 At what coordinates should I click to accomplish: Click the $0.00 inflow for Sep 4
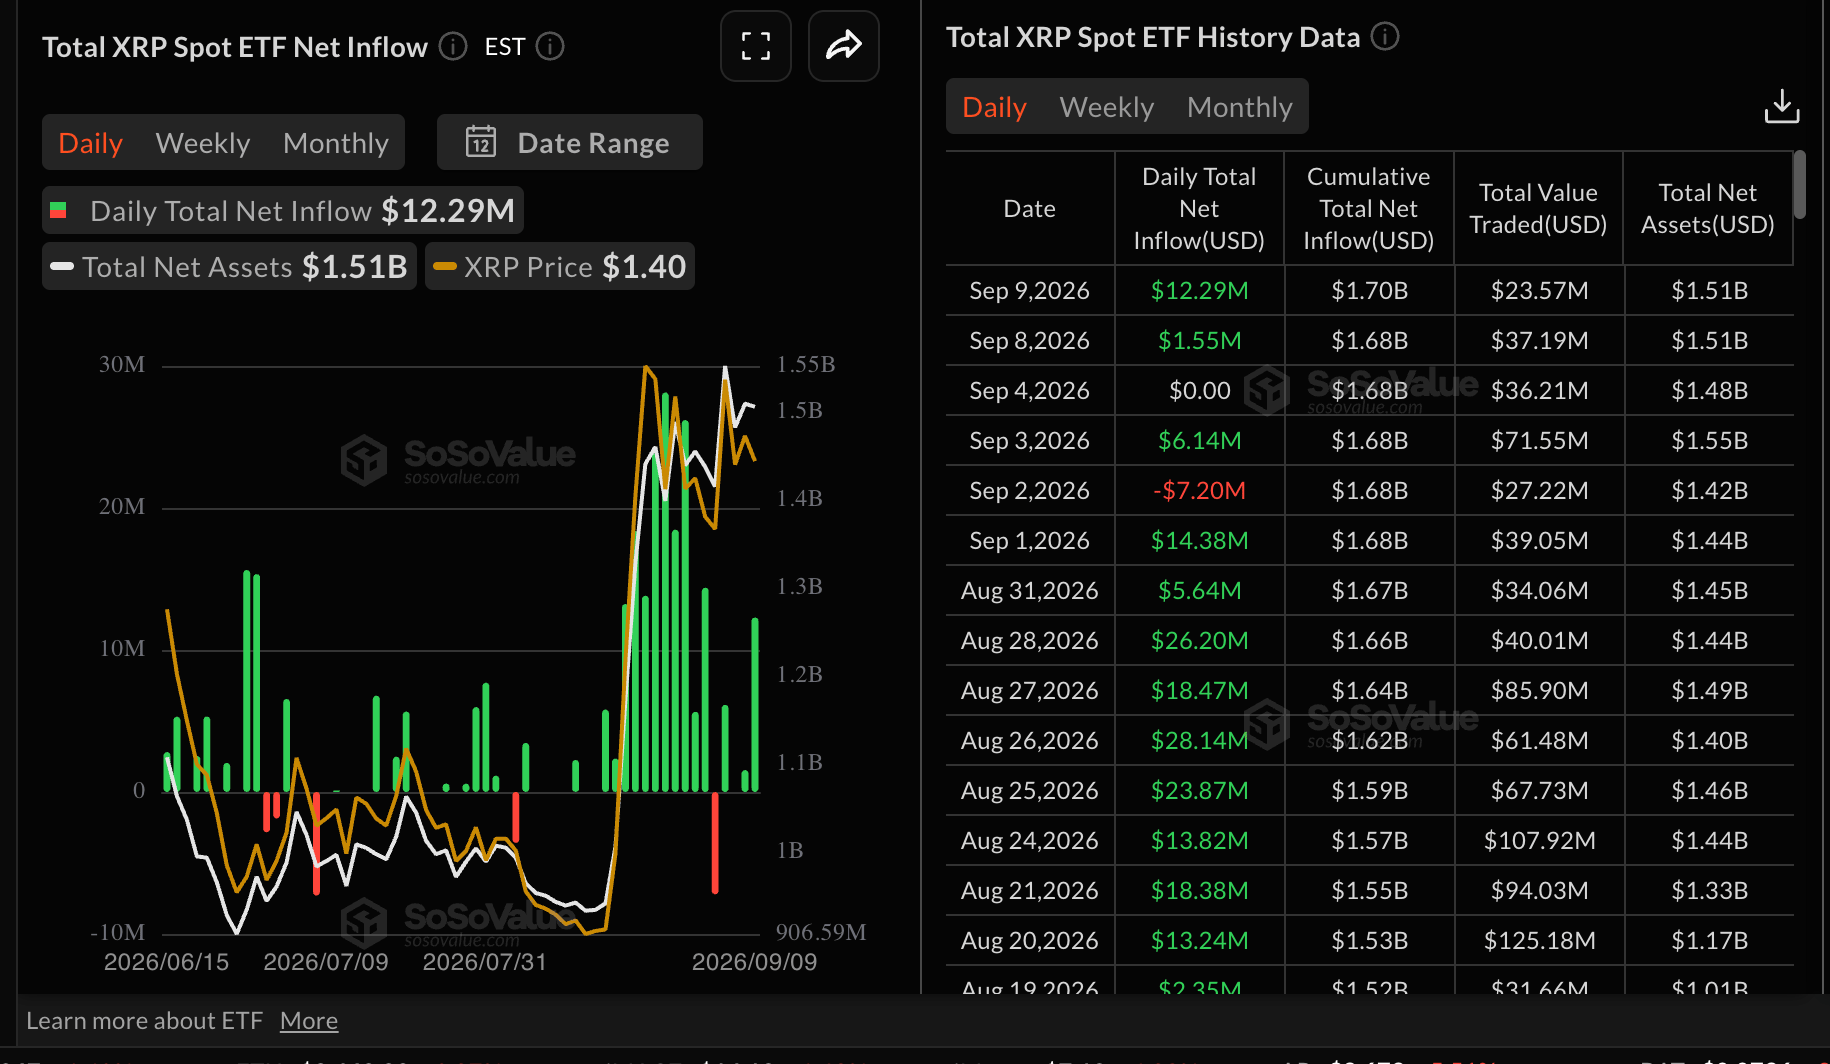point(1199,391)
